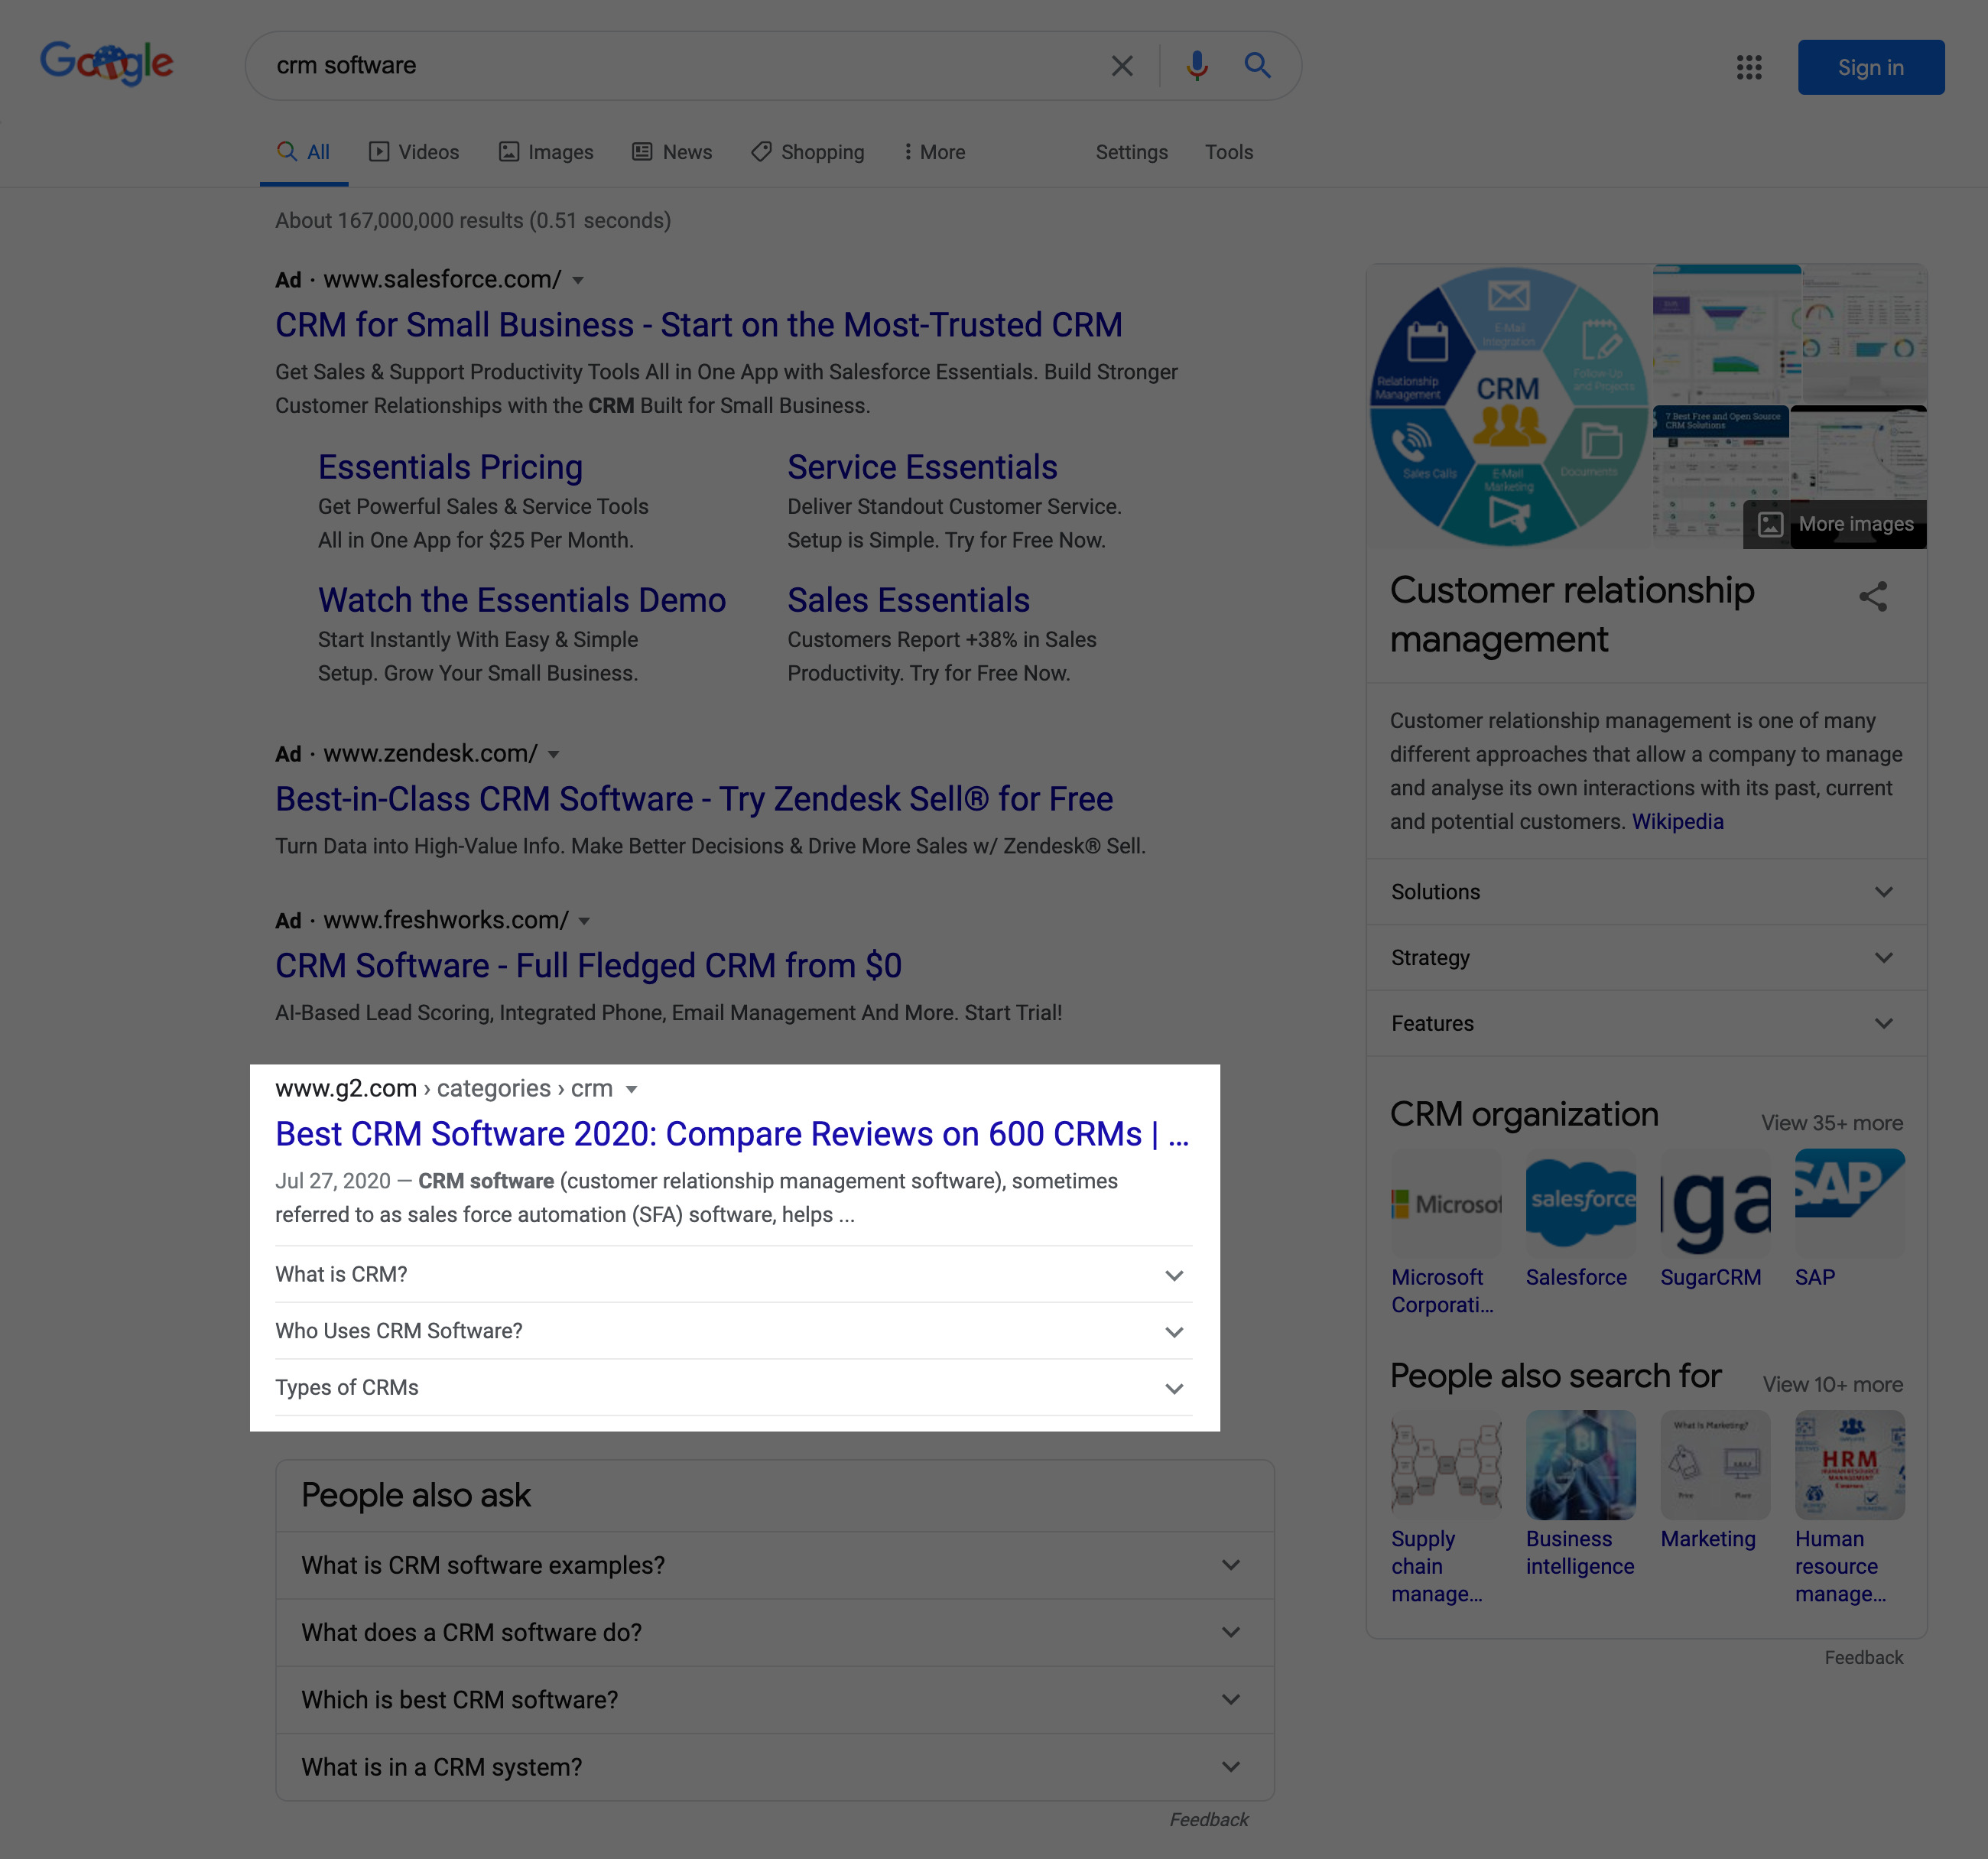Viewport: 1988px width, 1859px height.
Task: Switch to the News tab
Action: (672, 152)
